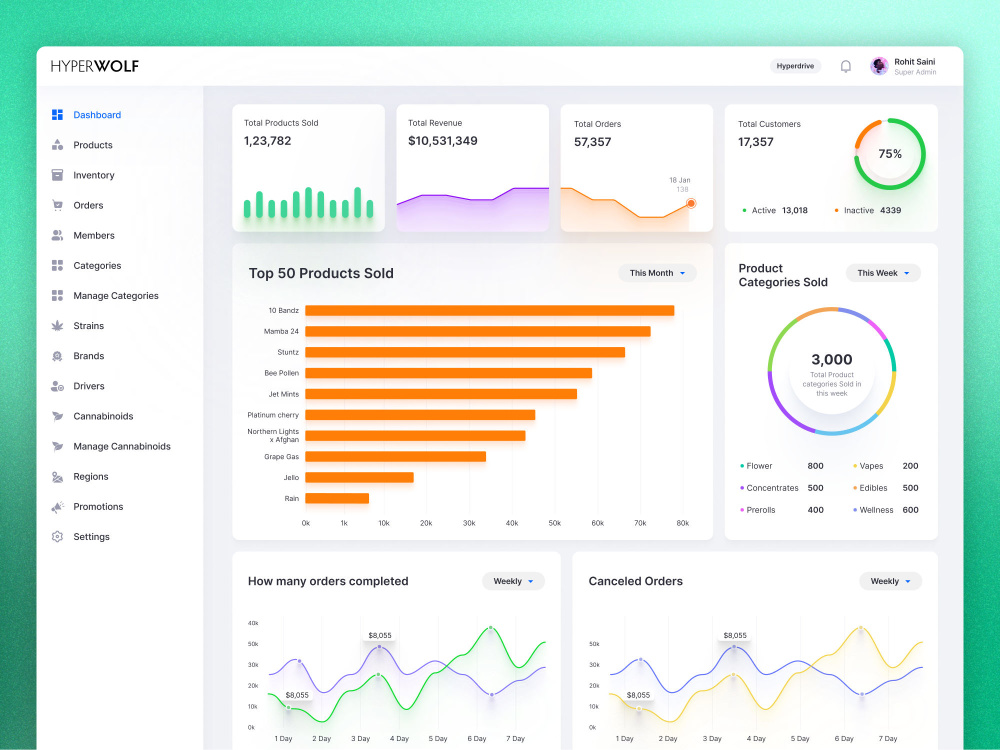This screenshot has width=1000, height=750.
Task: Click the Edibles legend entry
Action: pos(886,488)
